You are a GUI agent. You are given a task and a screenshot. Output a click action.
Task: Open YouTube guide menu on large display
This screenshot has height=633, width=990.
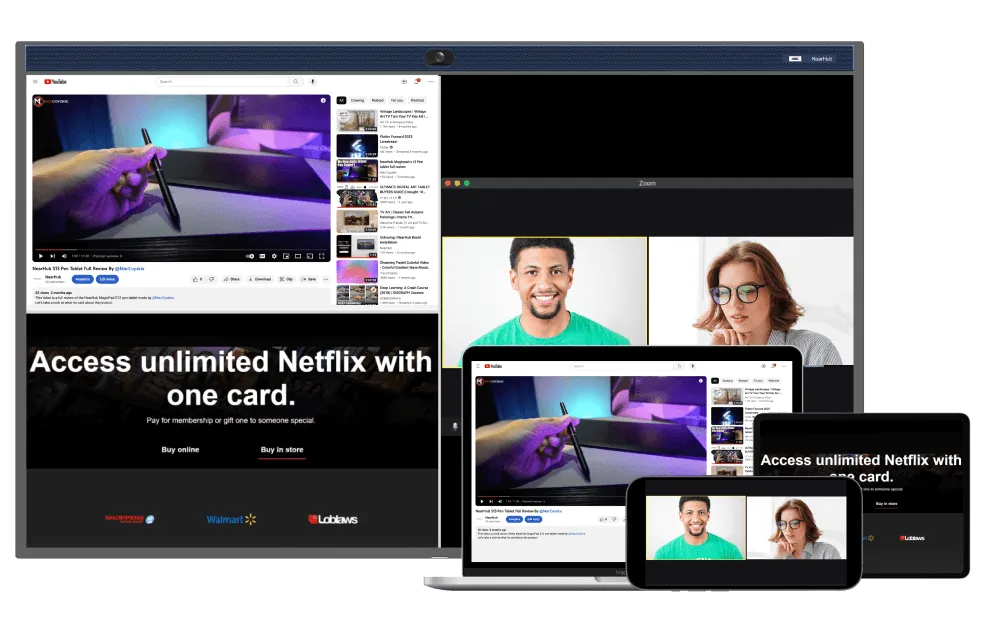[x=35, y=81]
